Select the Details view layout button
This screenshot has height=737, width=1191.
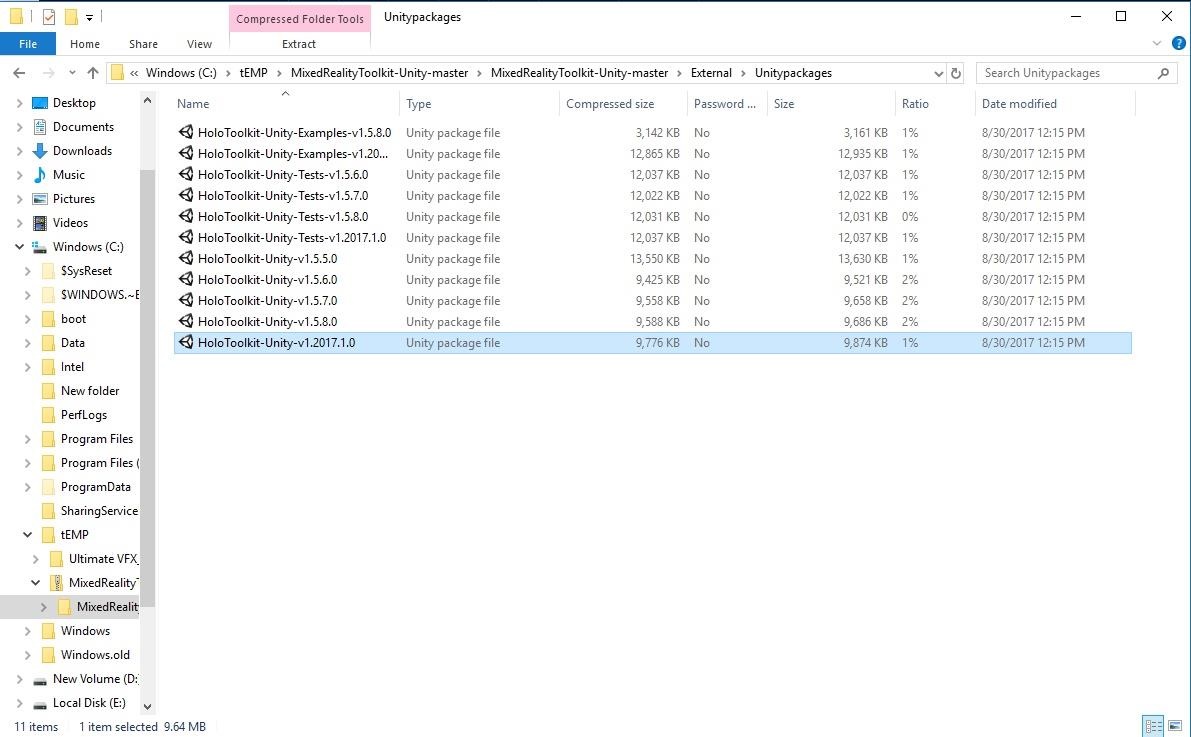1153,726
